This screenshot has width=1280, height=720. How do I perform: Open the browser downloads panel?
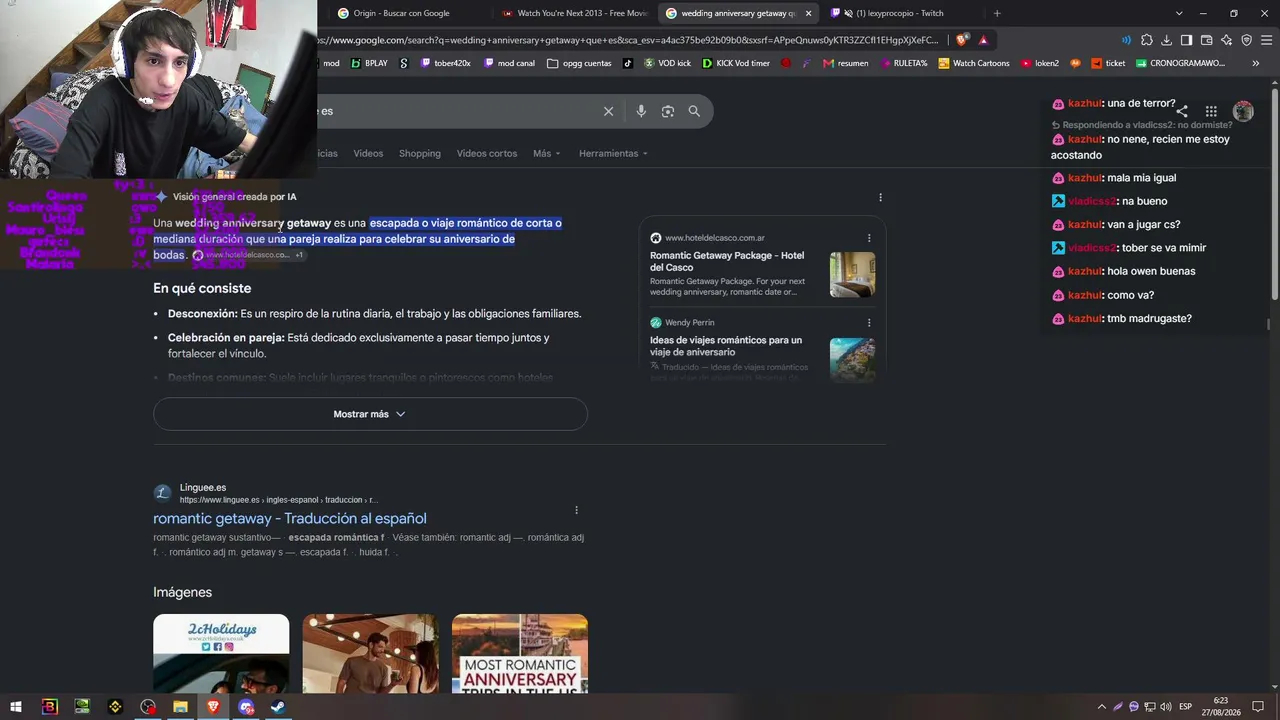(x=1166, y=40)
